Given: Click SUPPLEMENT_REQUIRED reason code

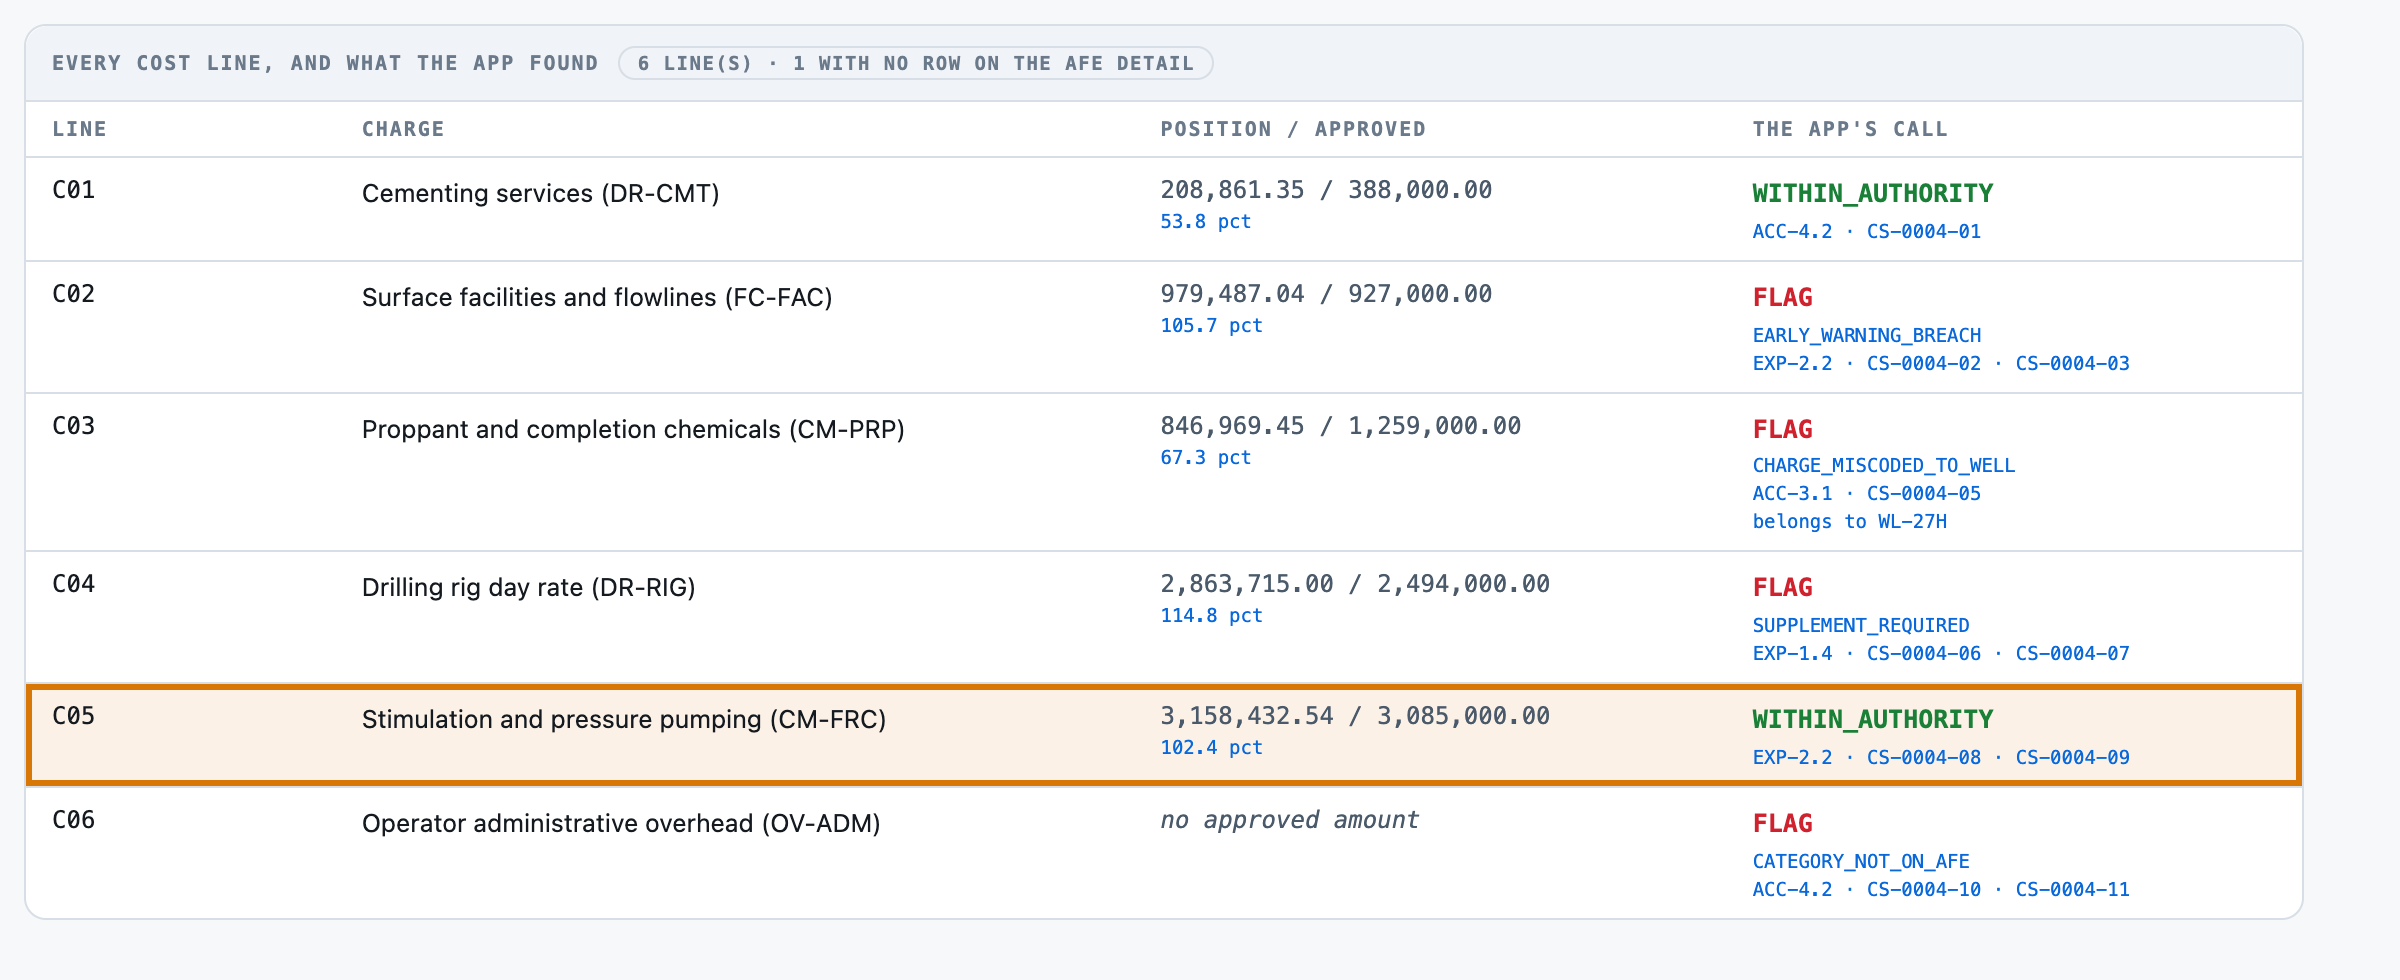Looking at the screenshot, I should click(1860, 625).
